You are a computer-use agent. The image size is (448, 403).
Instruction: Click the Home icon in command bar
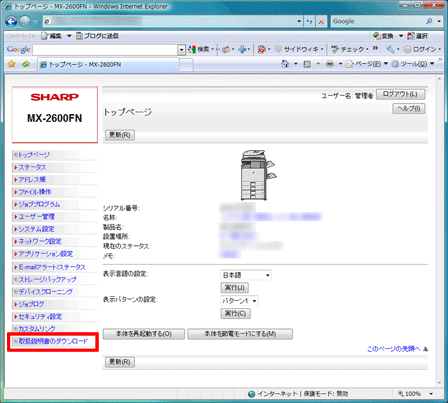point(285,64)
